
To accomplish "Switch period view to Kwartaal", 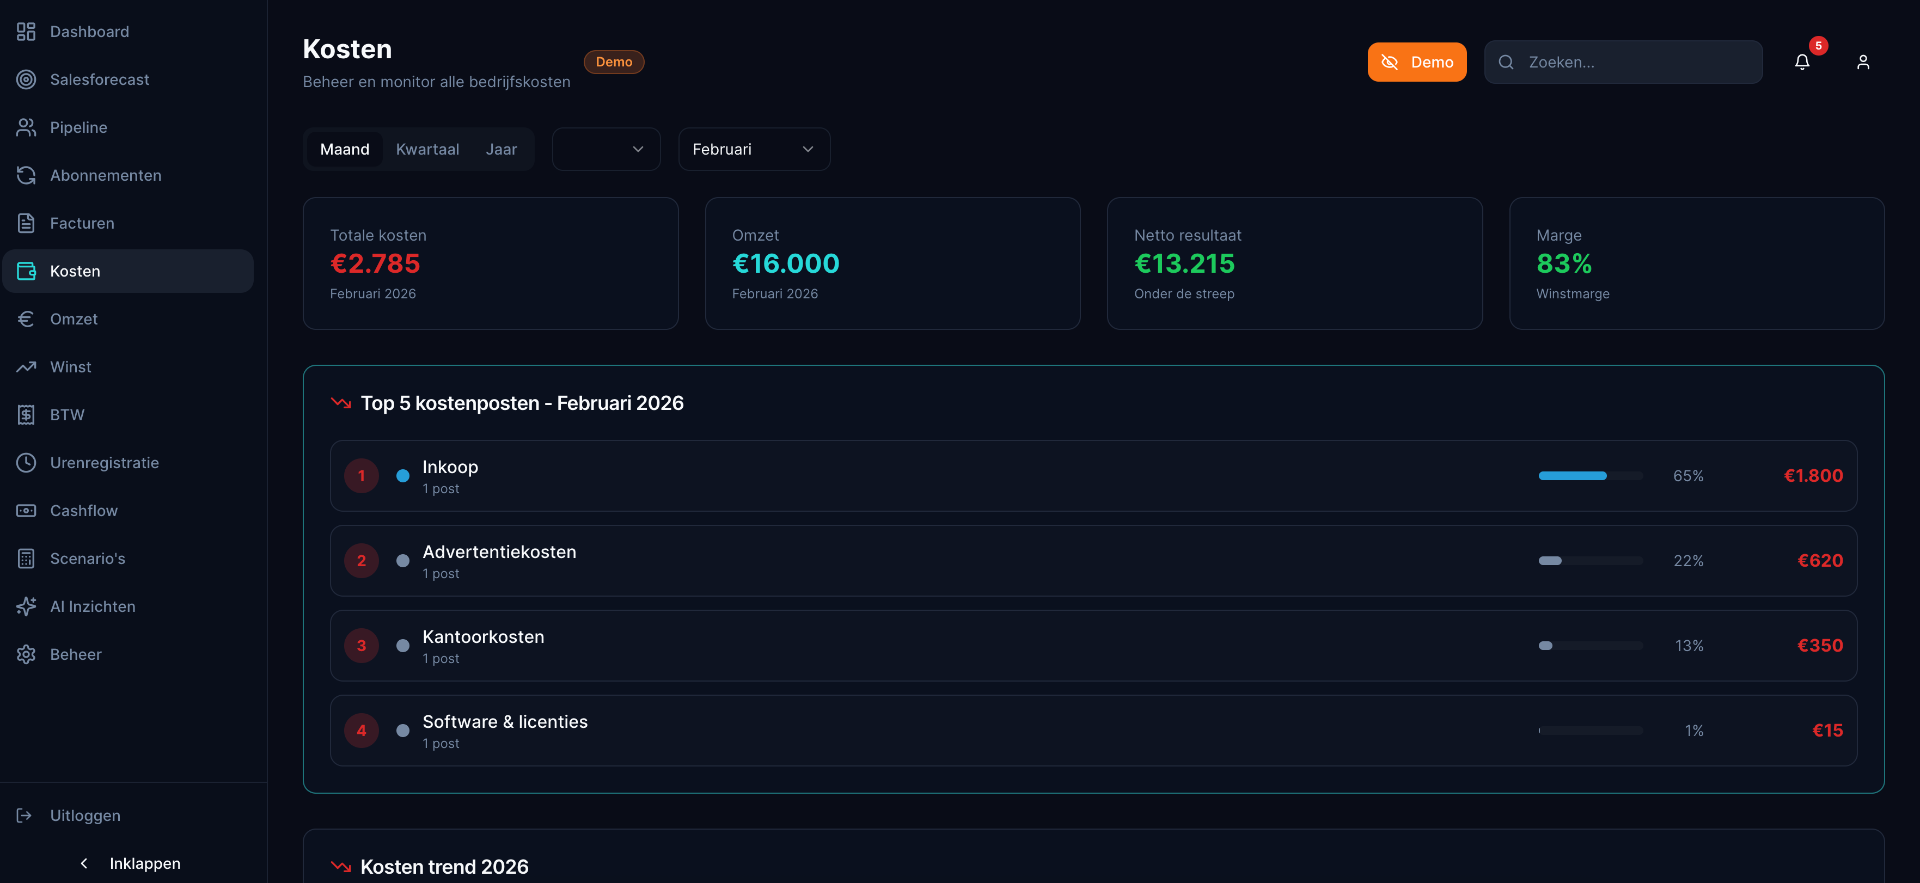I will coord(428,150).
